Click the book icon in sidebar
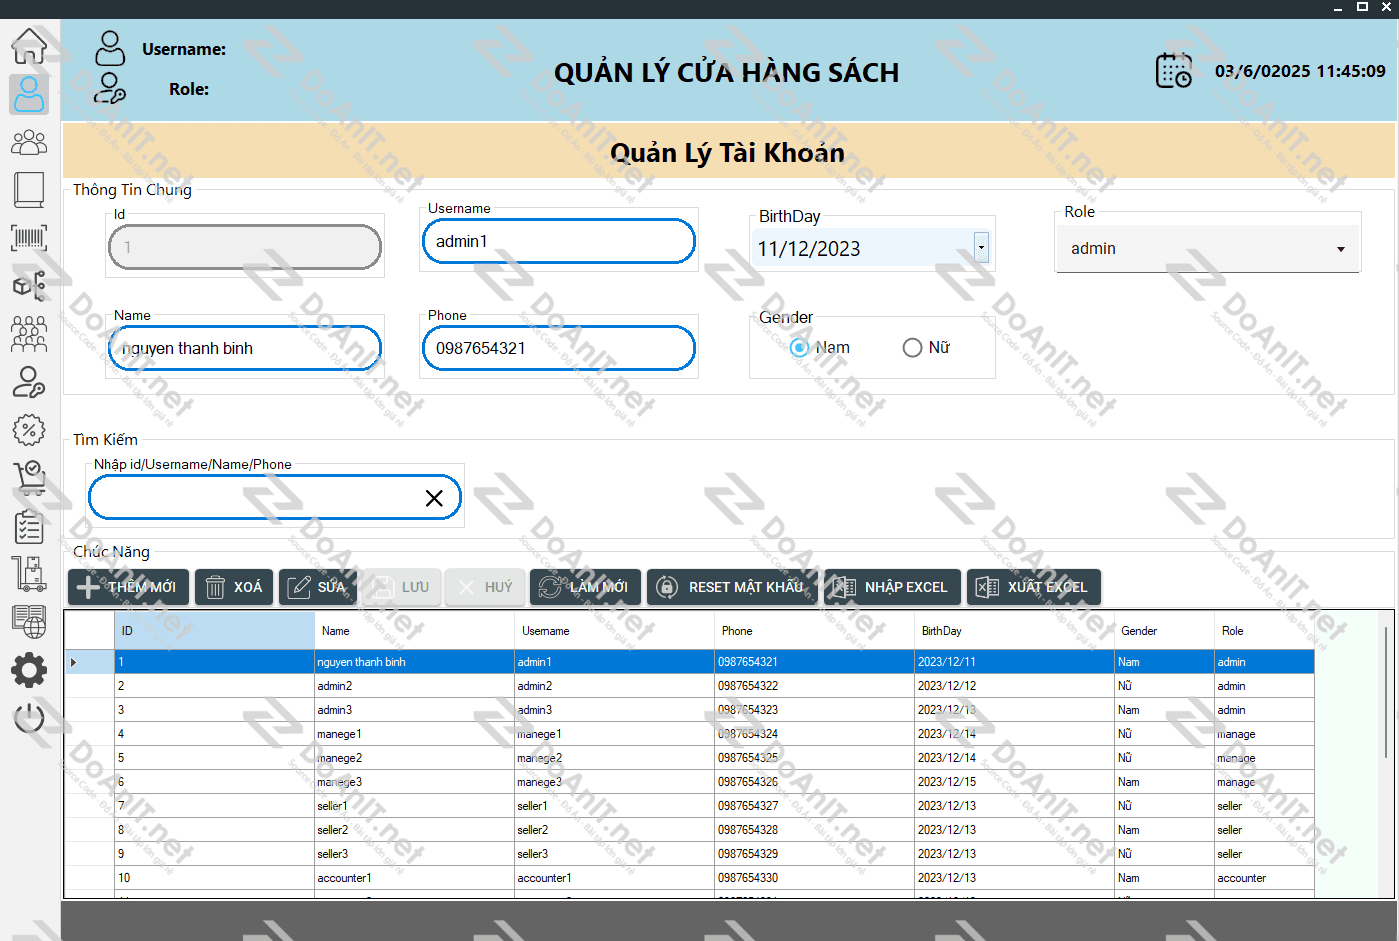Screen dimensions: 1399x941 point(29,189)
